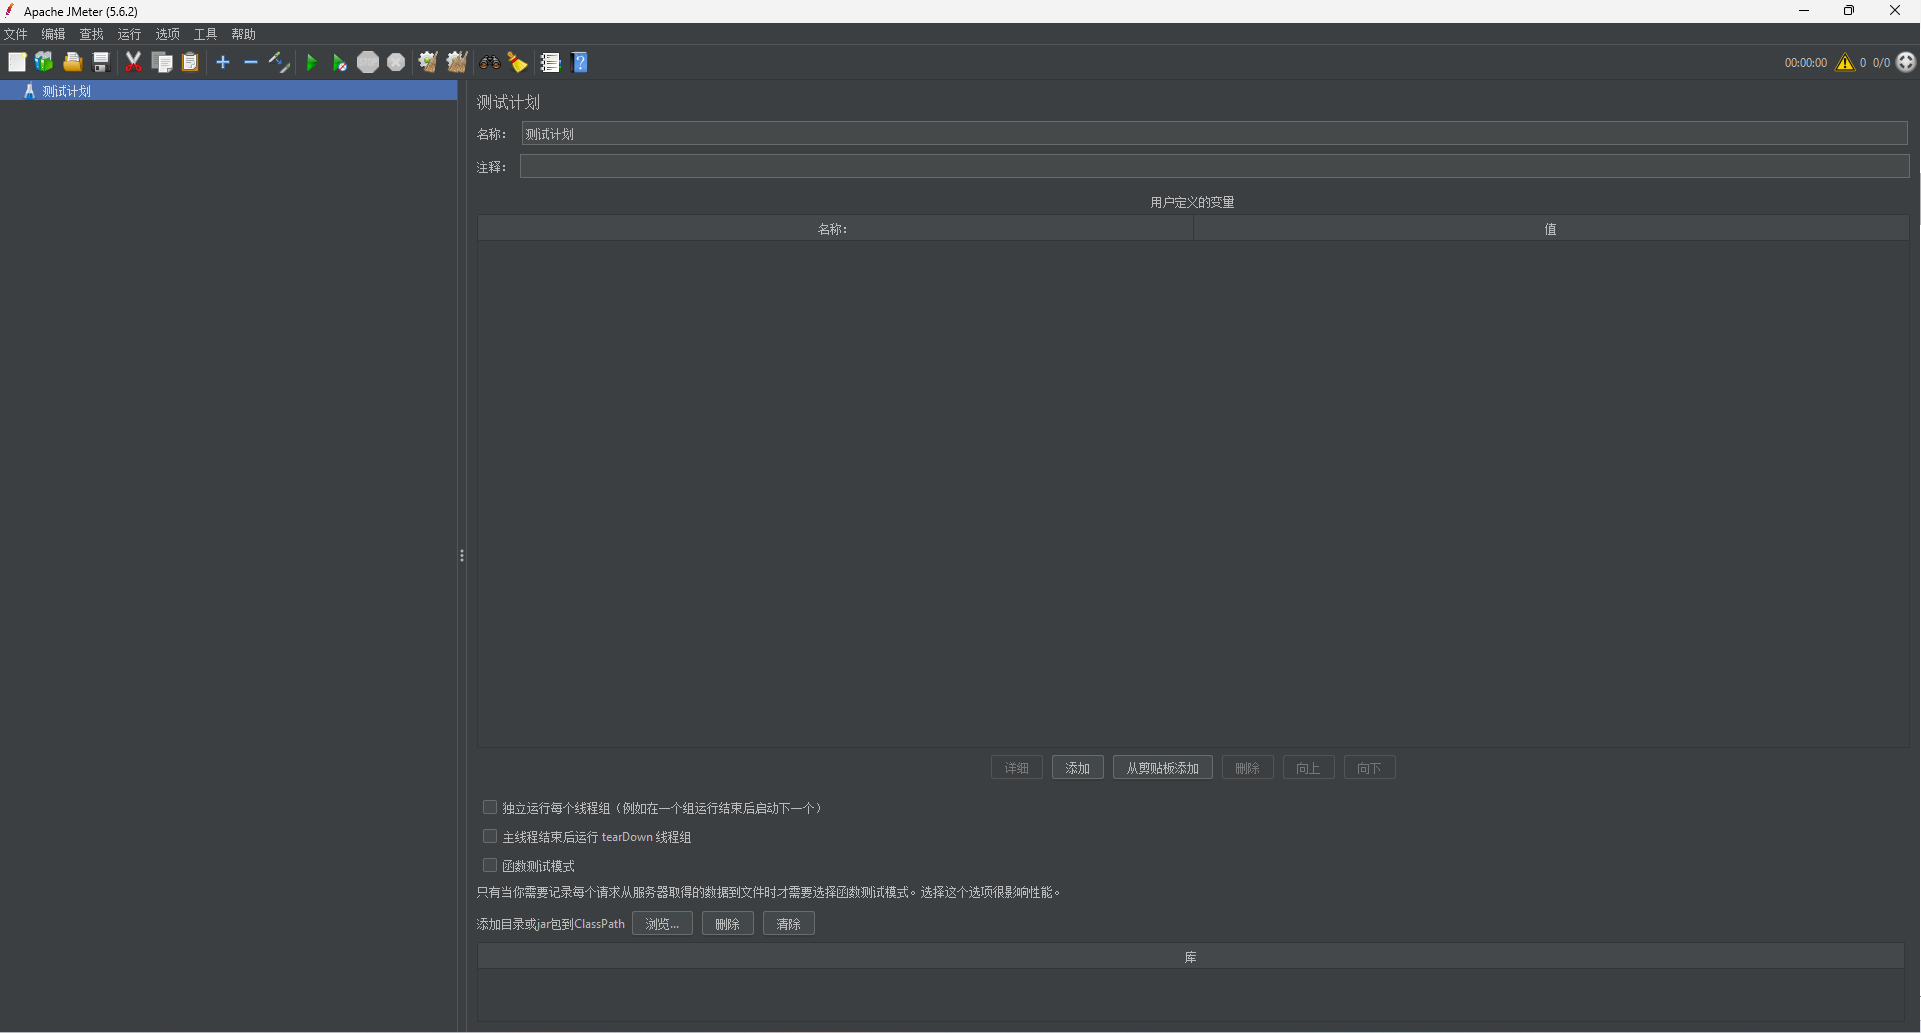
Task: Click the 删除 button beside 浏览...
Action: coord(727,924)
